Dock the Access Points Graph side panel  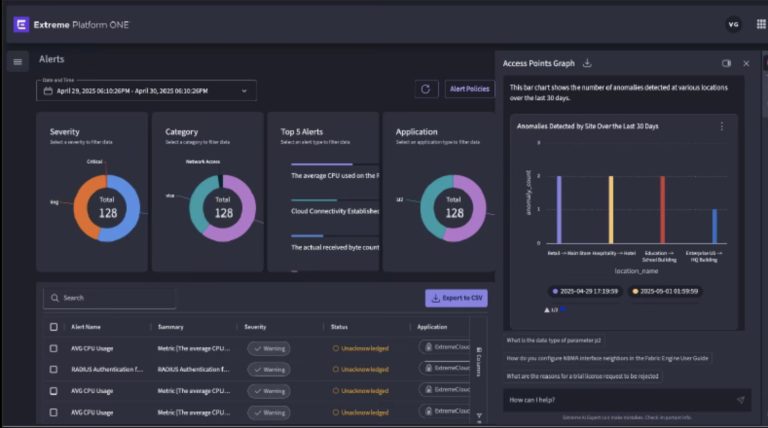[x=726, y=63]
